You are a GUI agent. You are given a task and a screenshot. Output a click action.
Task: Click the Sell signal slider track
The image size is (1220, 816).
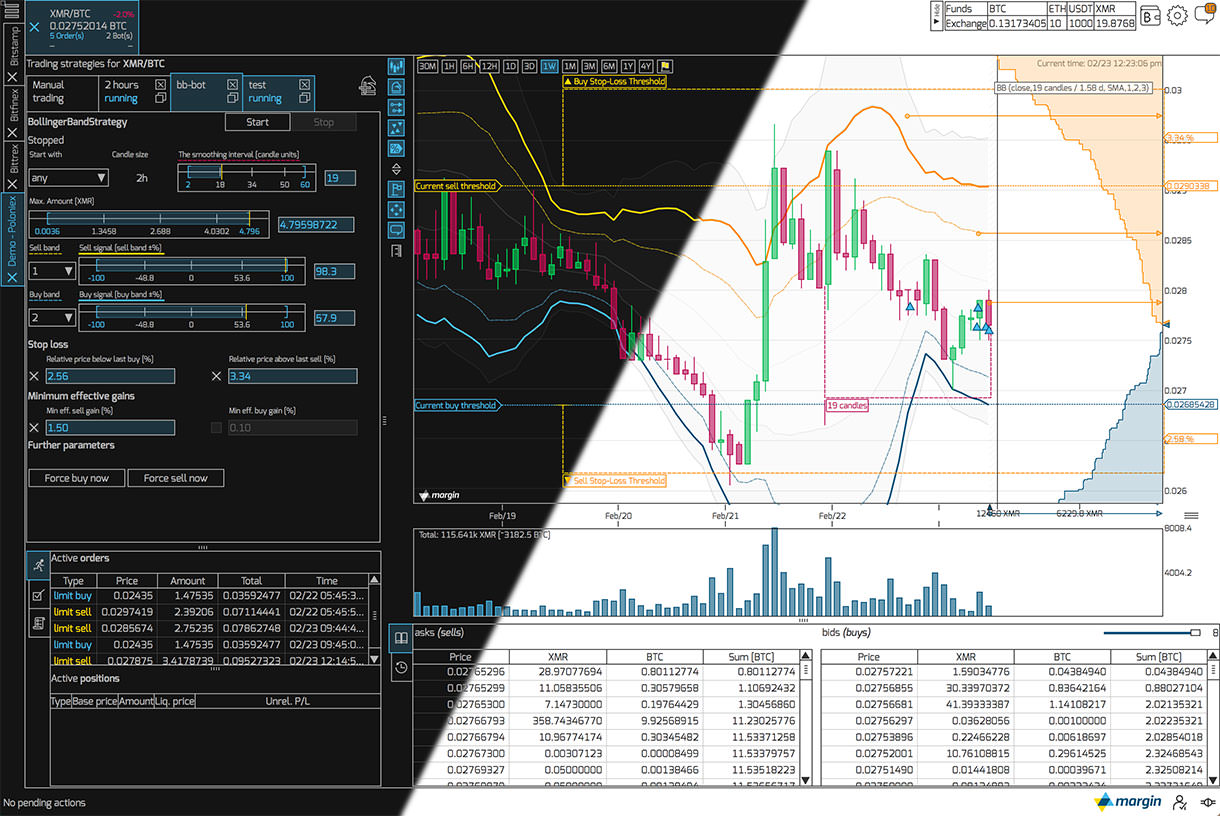(192, 265)
